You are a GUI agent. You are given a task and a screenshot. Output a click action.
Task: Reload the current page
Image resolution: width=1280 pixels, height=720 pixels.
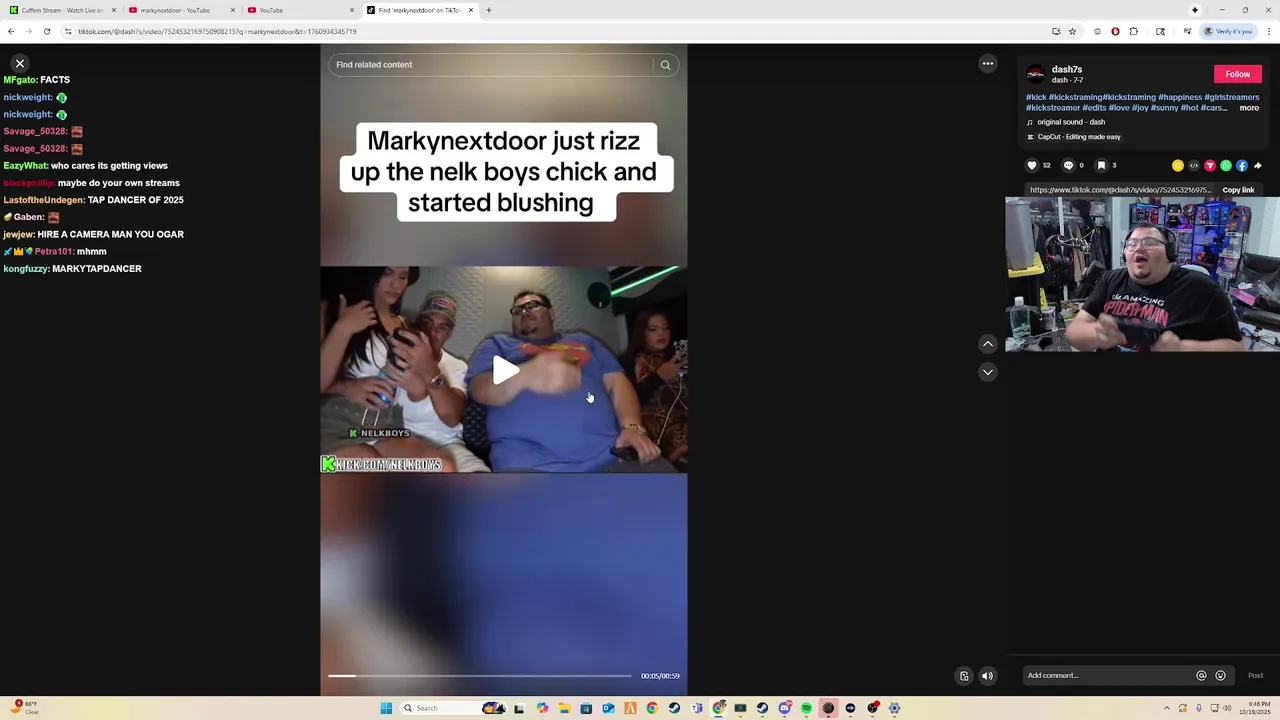[x=46, y=31]
